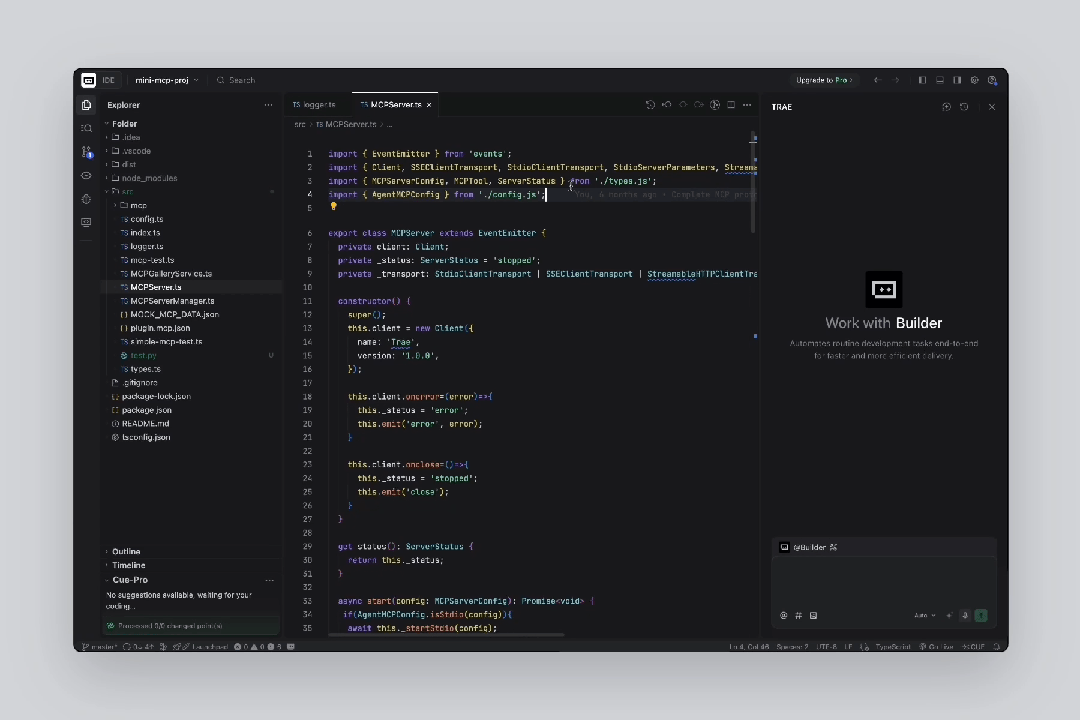Open package.json in the Explorer
Screen dimensions: 1080x720
(x=191, y=410)
